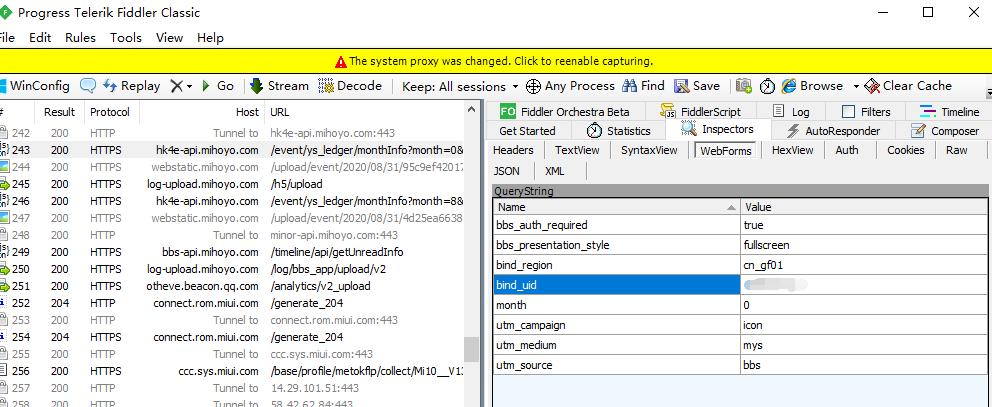This screenshot has width=992, height=407.
Task: Select the bind_uid query string row
Action: click(740, 285)
